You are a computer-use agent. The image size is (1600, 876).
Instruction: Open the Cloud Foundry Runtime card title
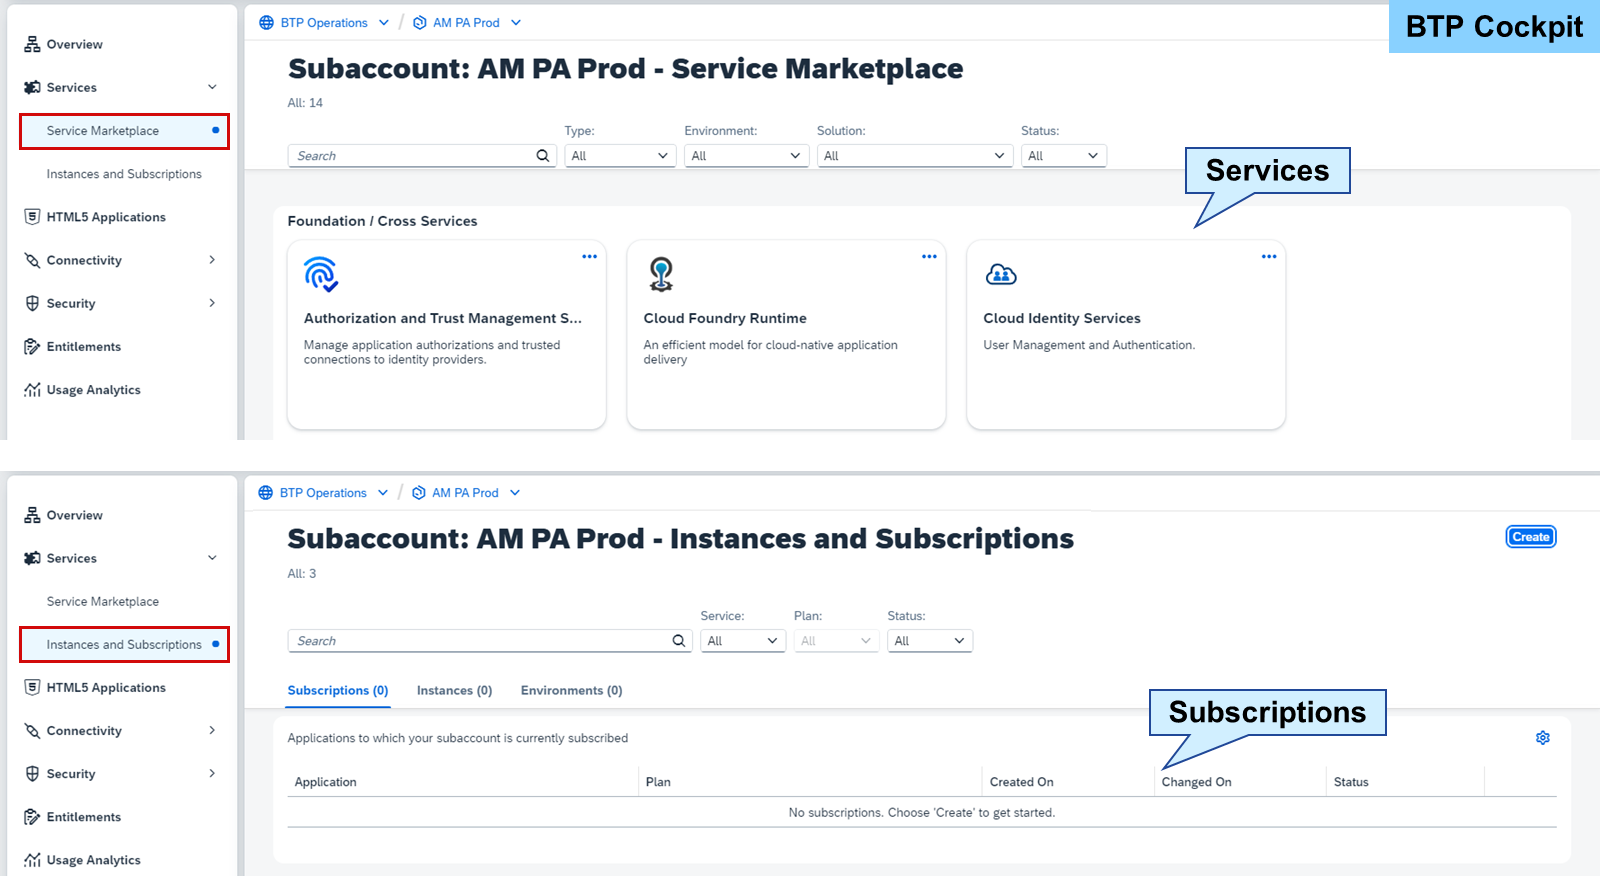point(725,318)
